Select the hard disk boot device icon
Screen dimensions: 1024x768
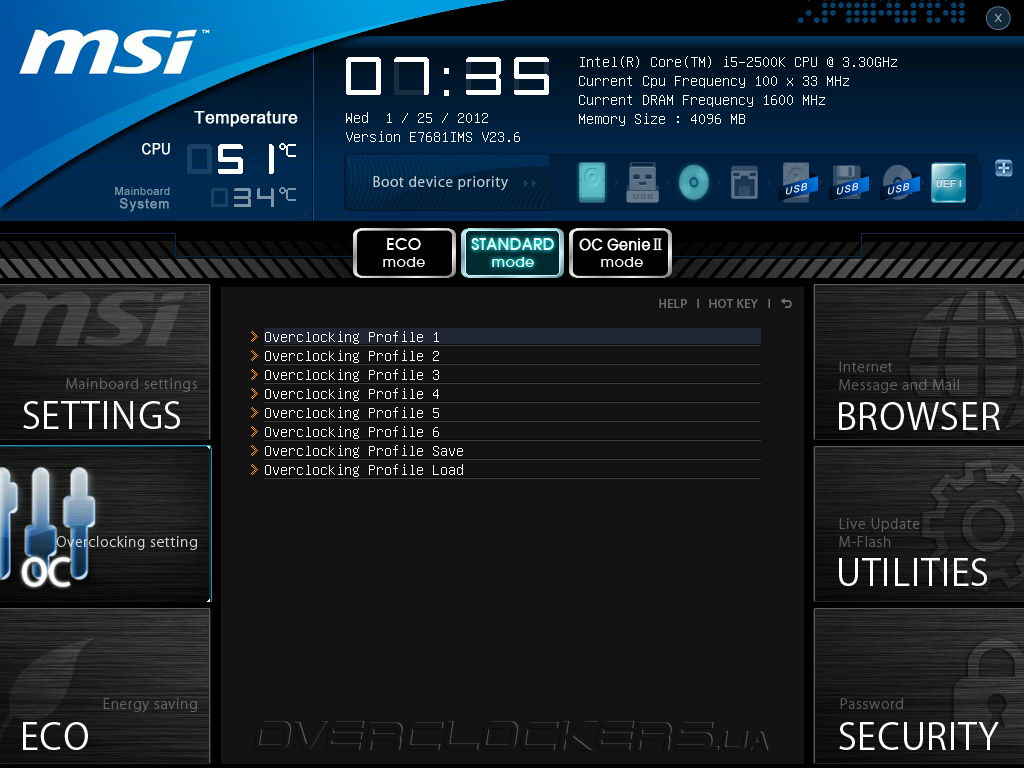pyautogui.click(x=592, y=182)
